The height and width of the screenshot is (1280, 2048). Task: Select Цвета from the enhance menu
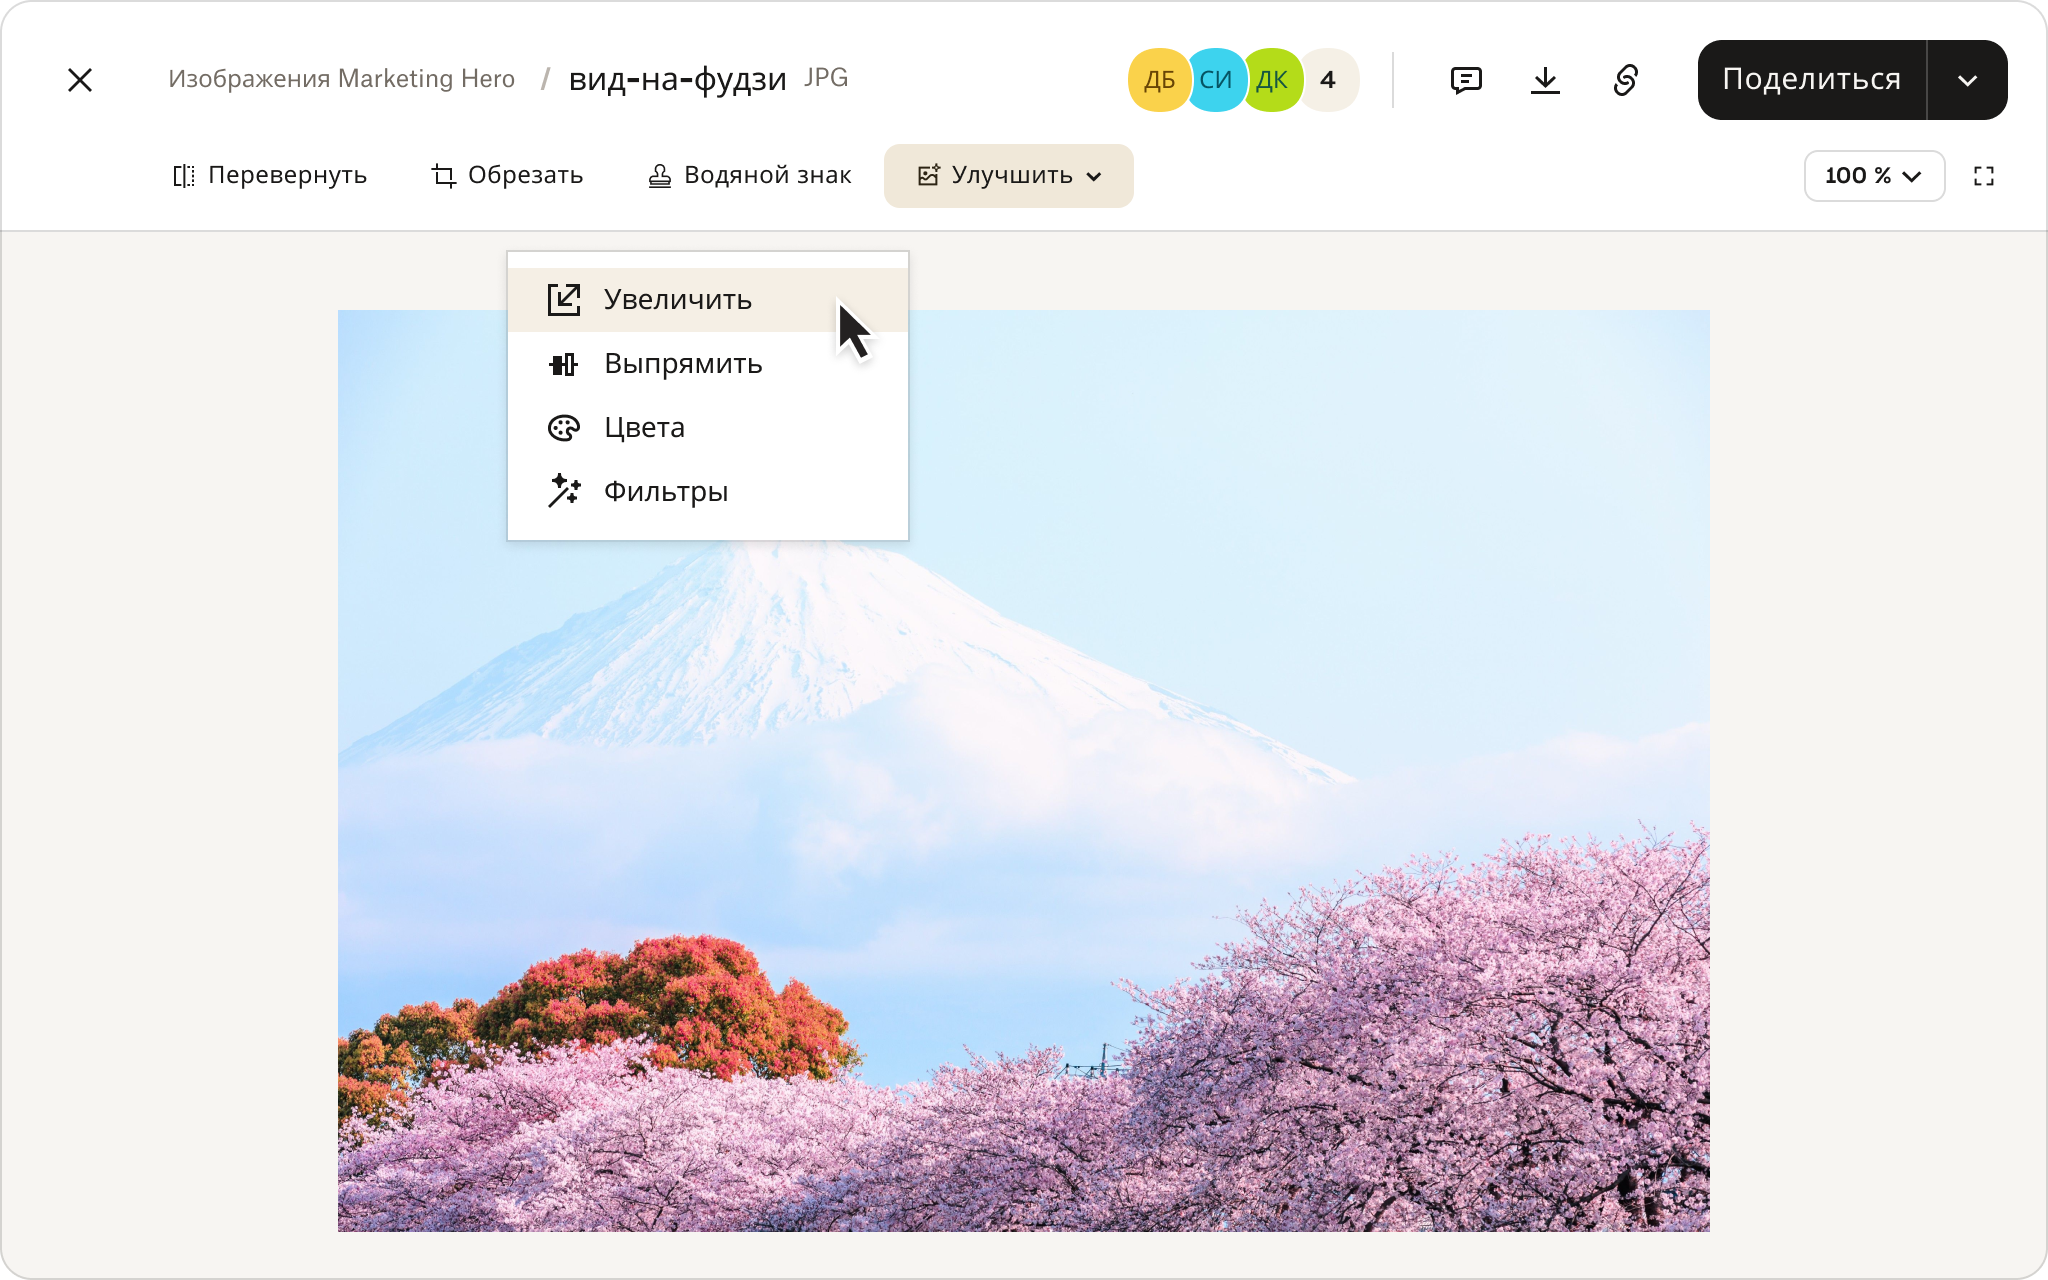pyautogui.click(x=708, y=428)
